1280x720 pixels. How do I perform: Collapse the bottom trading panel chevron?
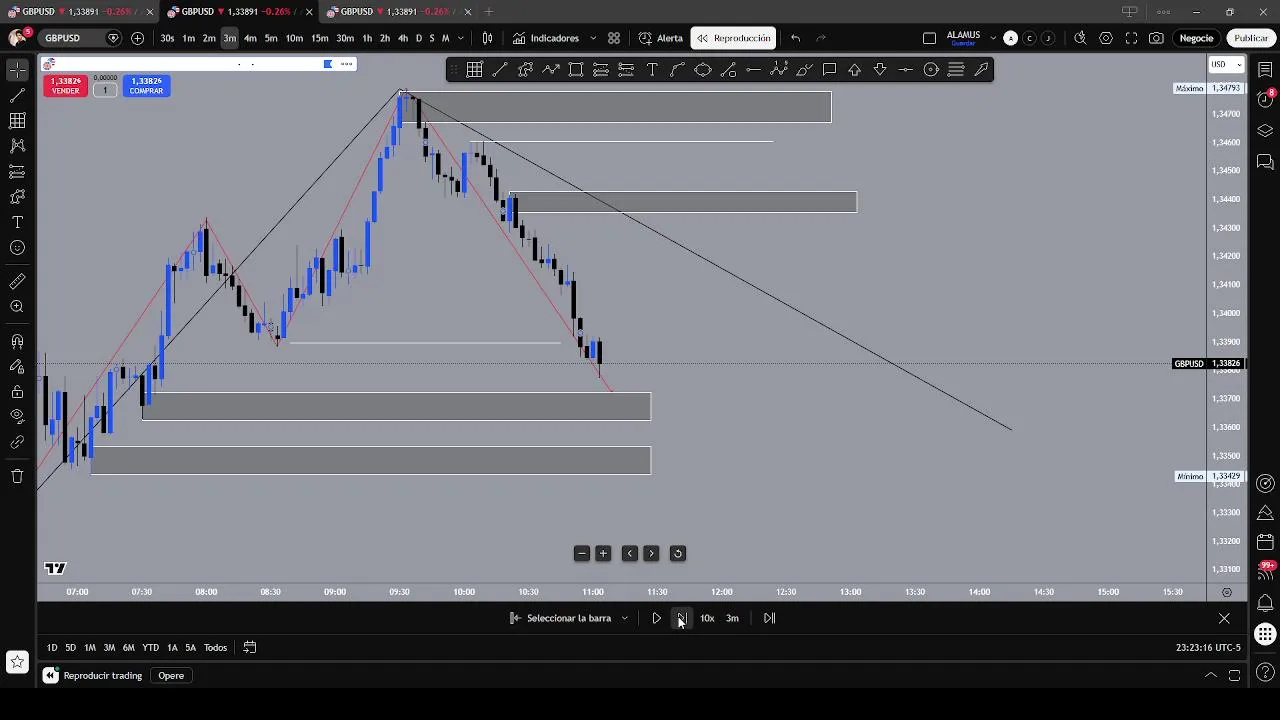coord(1211,675)
